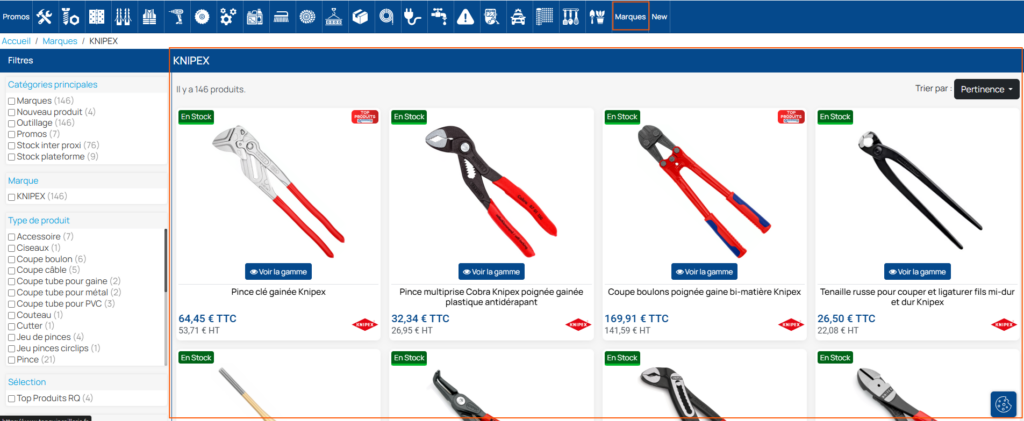Viewport: 1024px width, 421px height.
Task: Check the Top Produits RQ (4) filter
Action: (x=12, y=398)
